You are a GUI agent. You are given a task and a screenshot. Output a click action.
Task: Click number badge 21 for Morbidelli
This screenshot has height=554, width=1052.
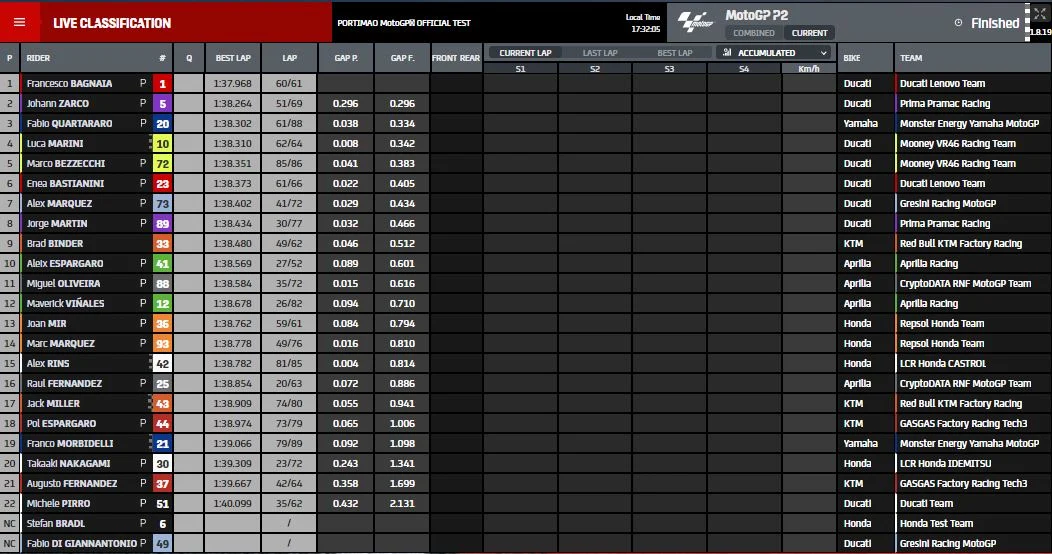[x=162, y=444]
